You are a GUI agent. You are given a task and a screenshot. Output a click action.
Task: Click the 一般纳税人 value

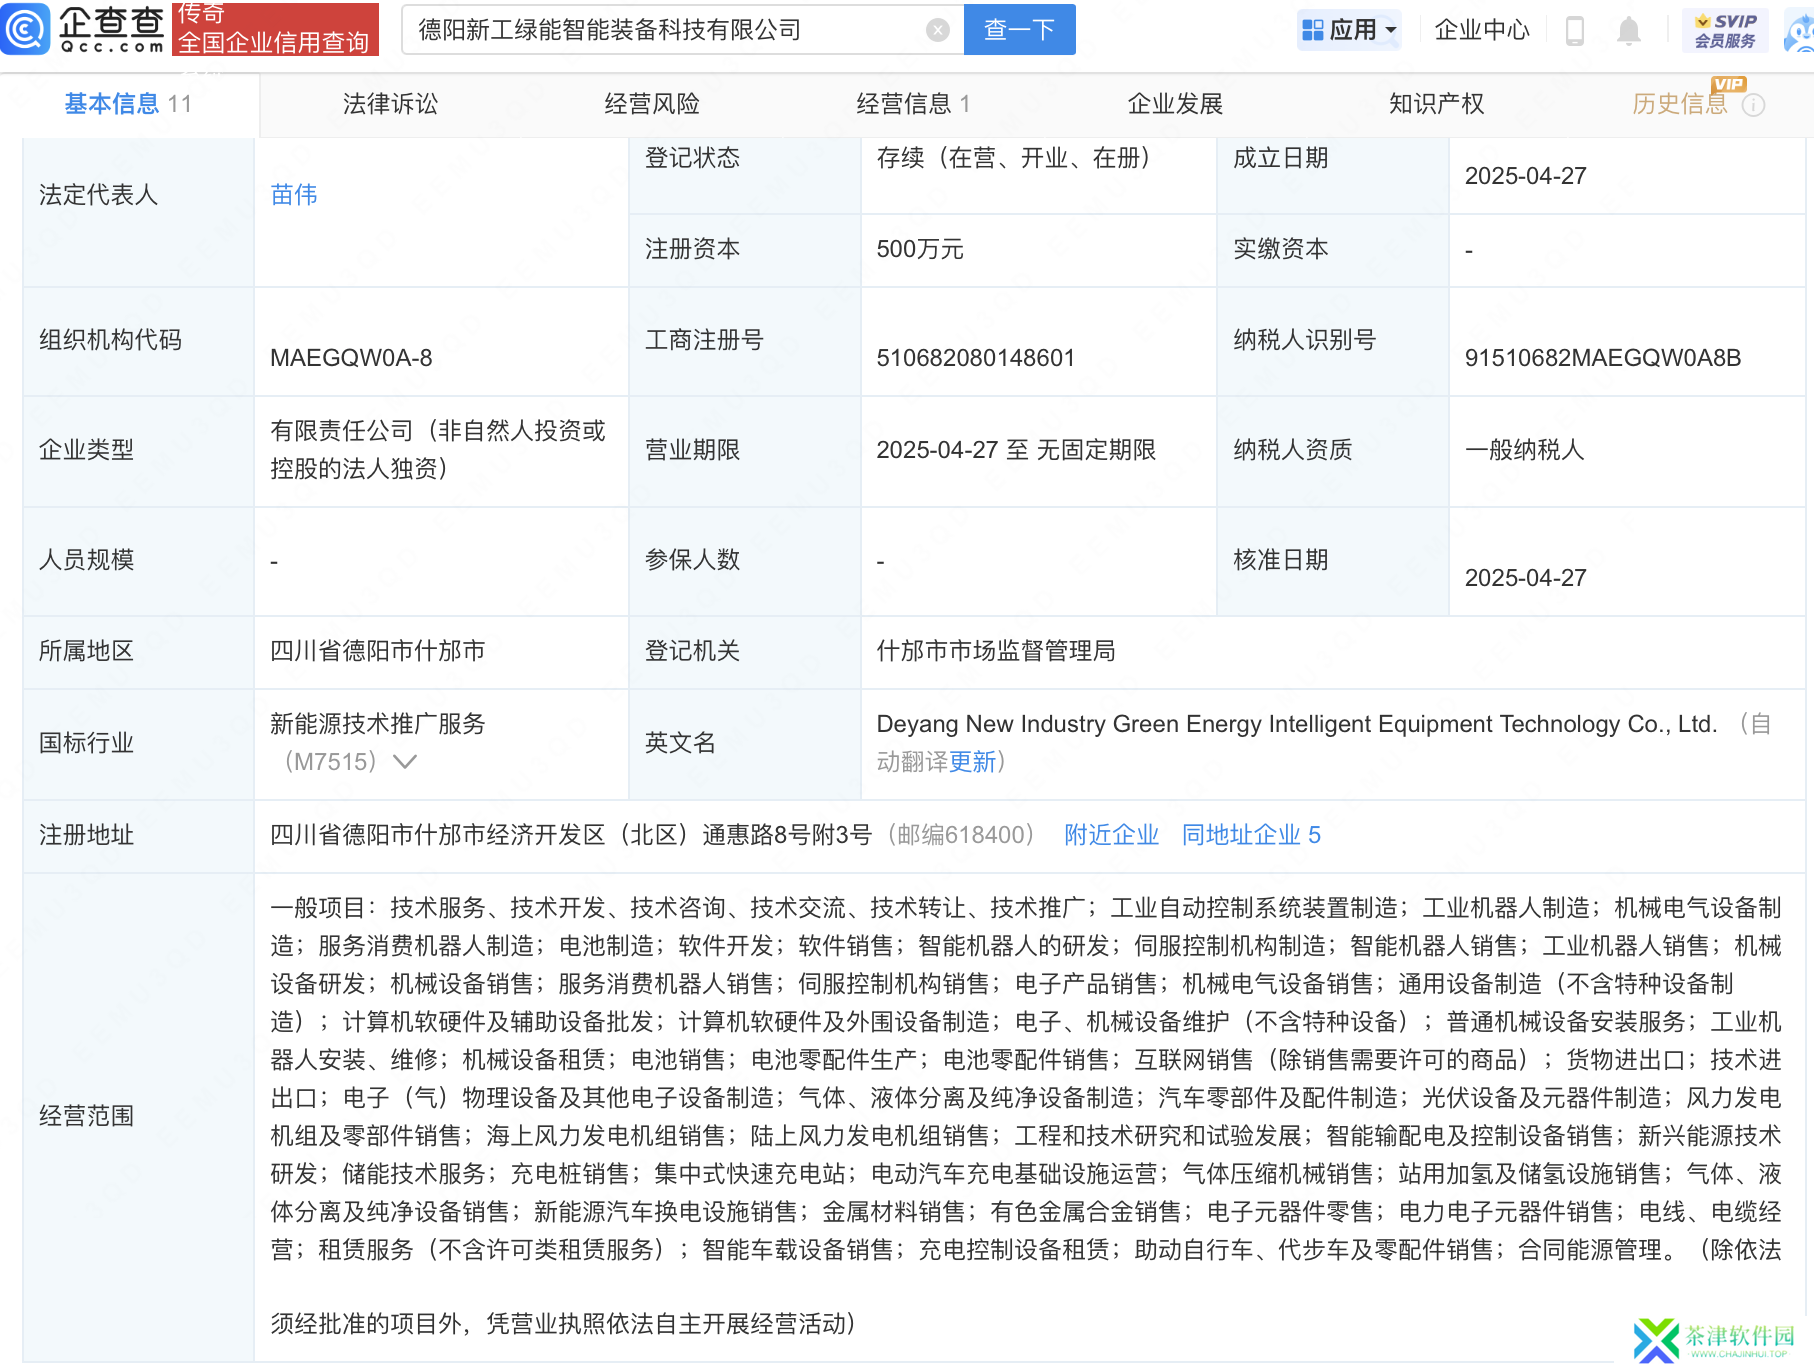tap(1525, 450)
